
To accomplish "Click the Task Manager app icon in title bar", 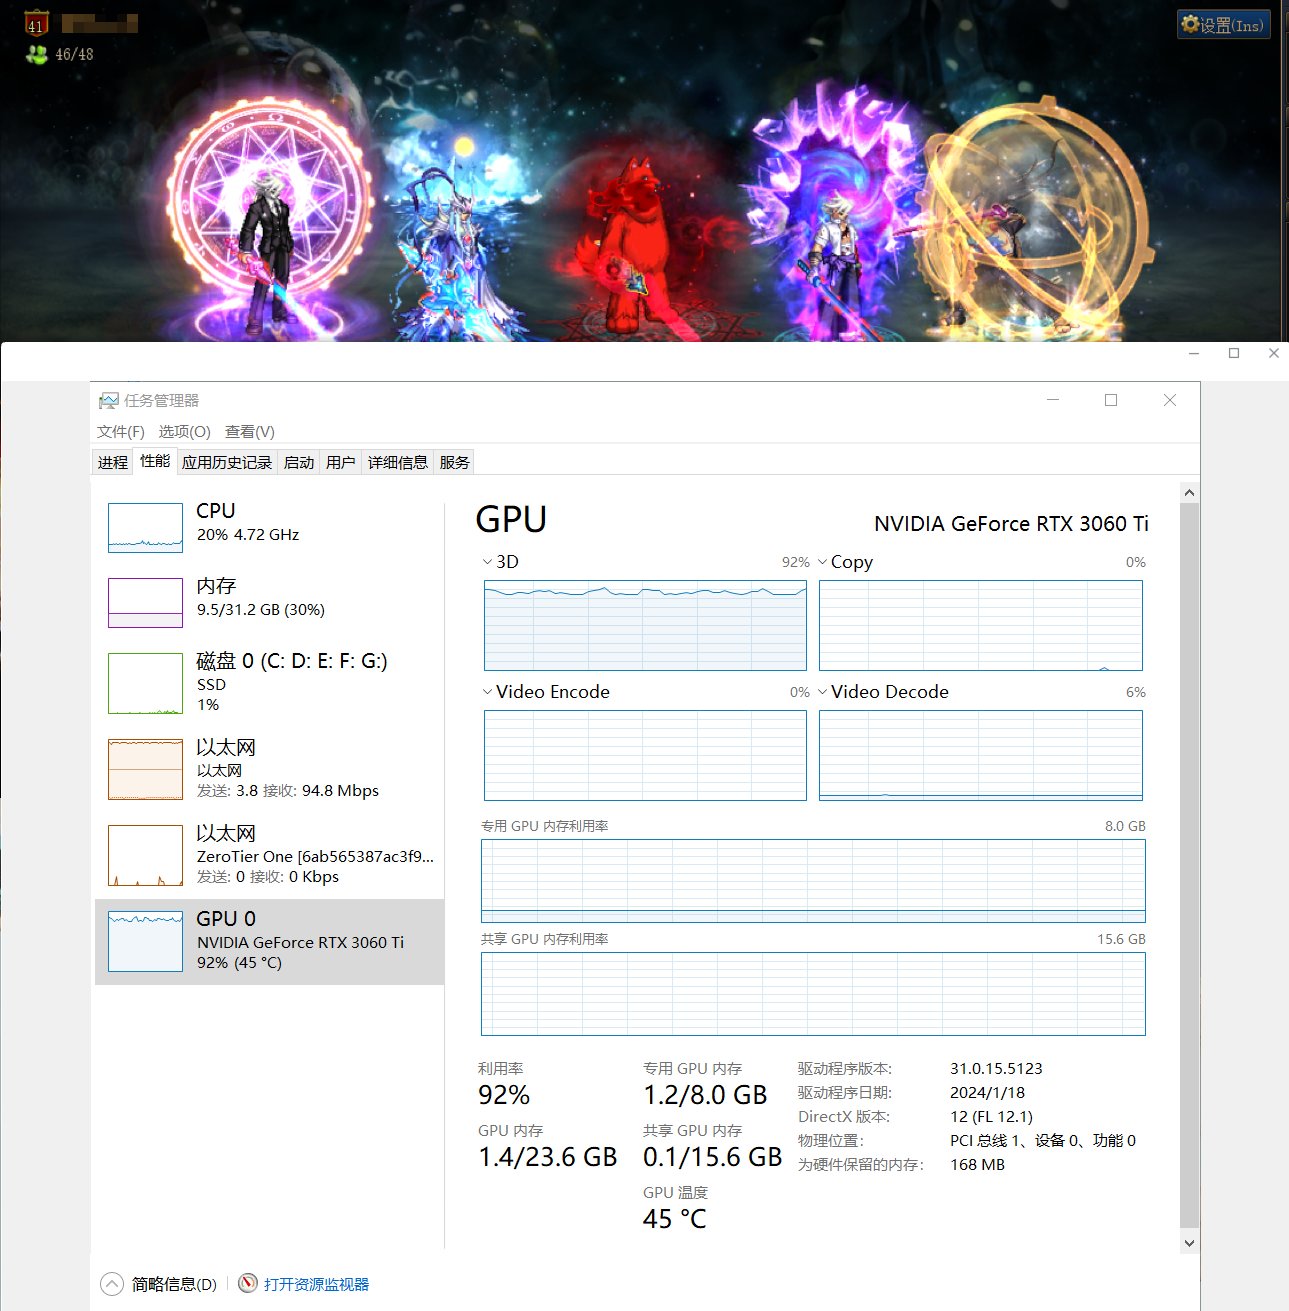I will (x=108, y=401).
